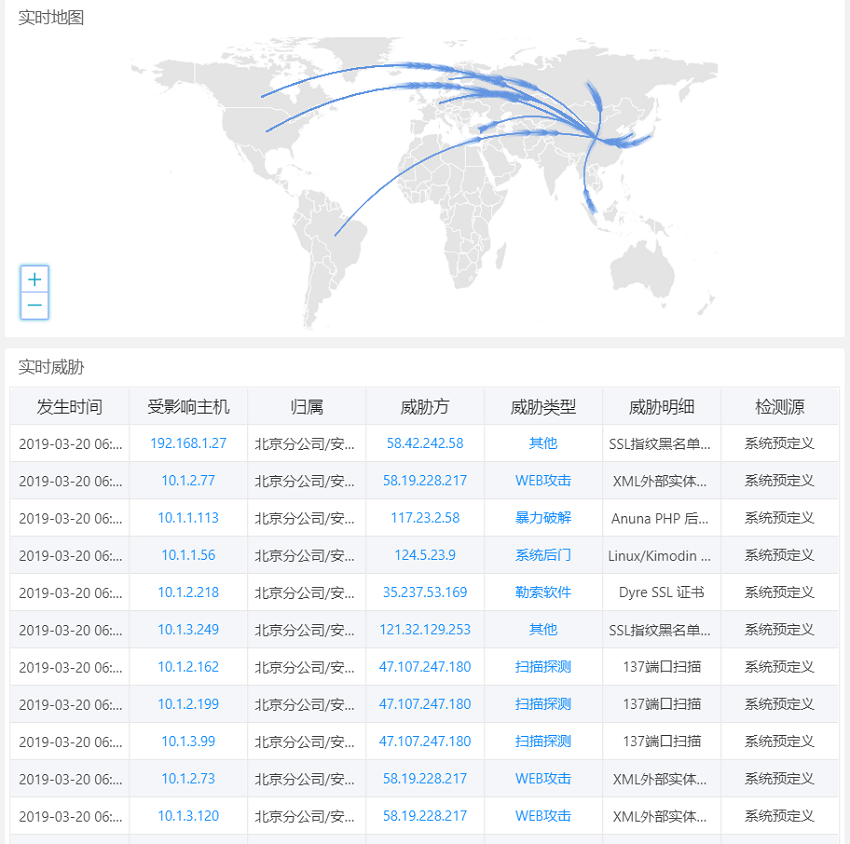Click threat source 124.5.23.9
Image resolution: width=850 pixels, height=844 pixels.
pos(425,555)
